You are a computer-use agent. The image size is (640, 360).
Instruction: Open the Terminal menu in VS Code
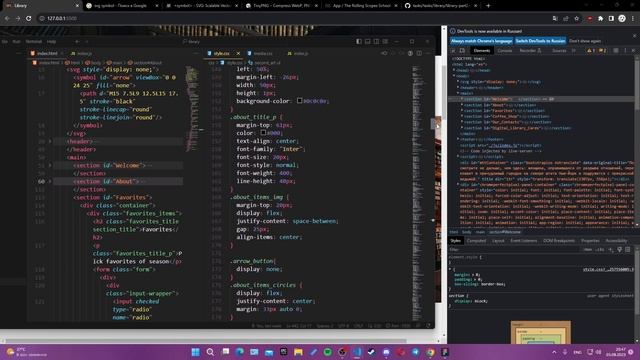pyautogui.click(x=33, y=42)
